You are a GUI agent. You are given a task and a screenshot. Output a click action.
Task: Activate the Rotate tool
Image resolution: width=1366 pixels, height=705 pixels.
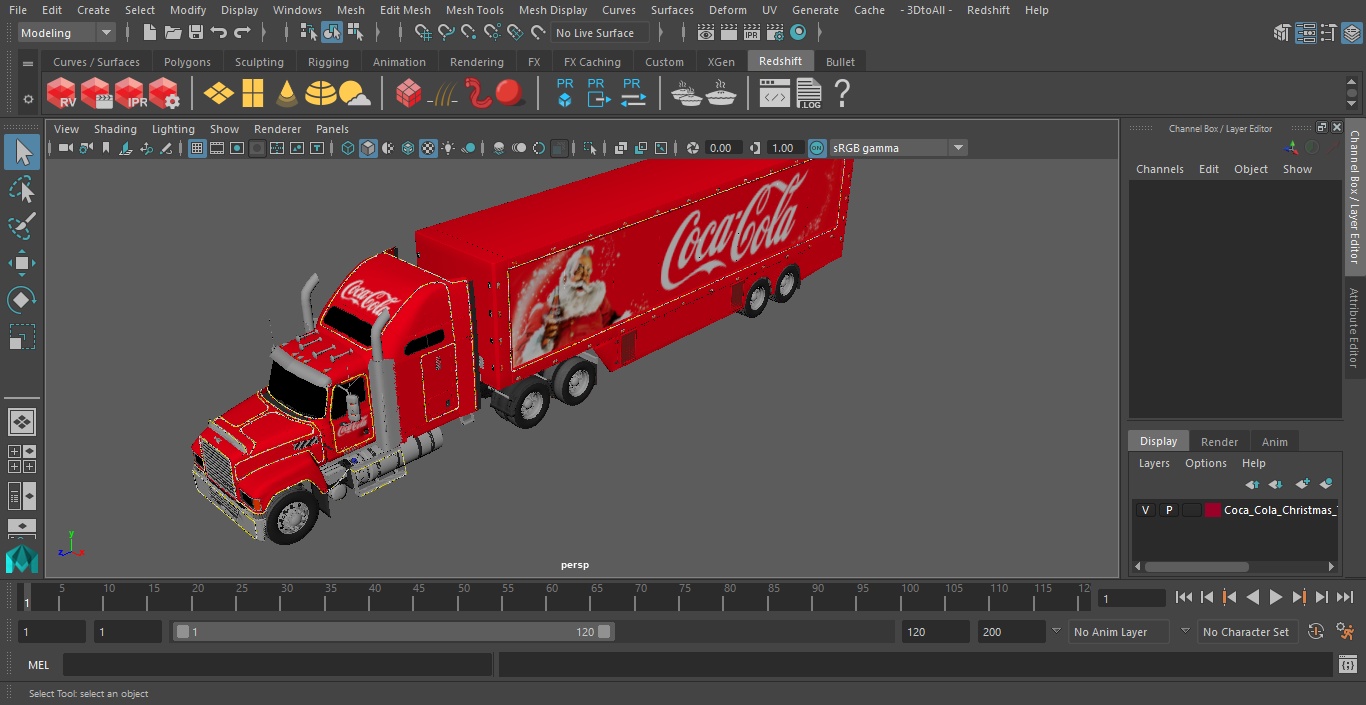[22, 300]
